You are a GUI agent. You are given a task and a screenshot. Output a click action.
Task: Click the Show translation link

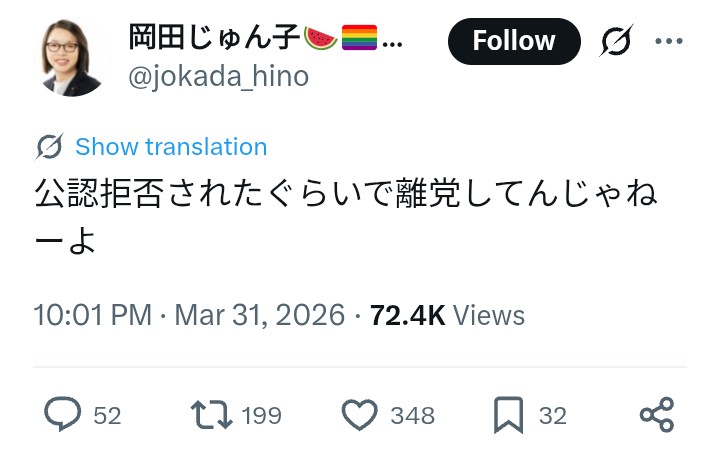click(171, 147)
